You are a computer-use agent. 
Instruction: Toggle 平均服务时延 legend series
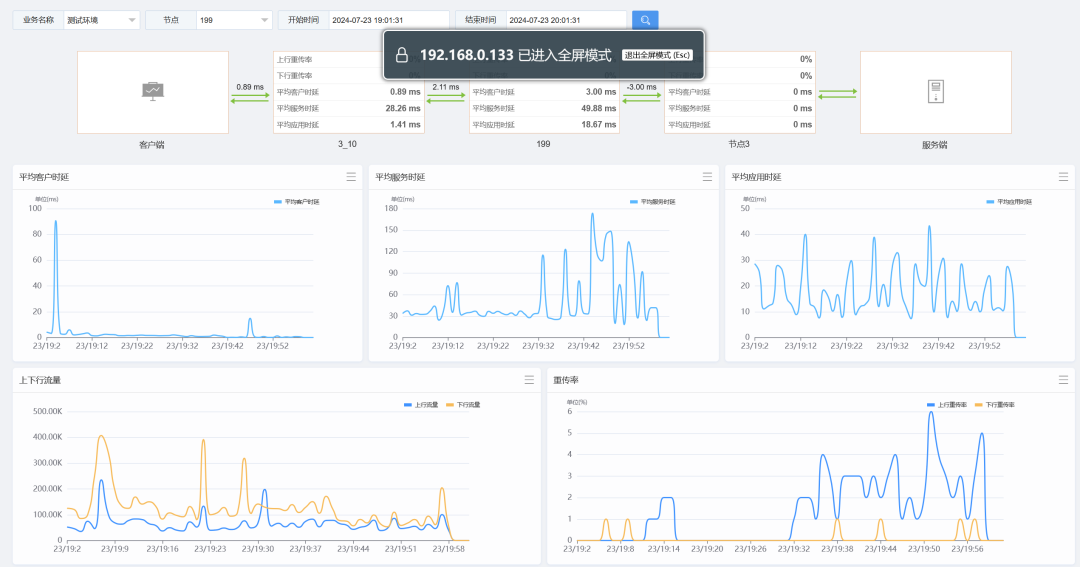[x=653, y=202]
